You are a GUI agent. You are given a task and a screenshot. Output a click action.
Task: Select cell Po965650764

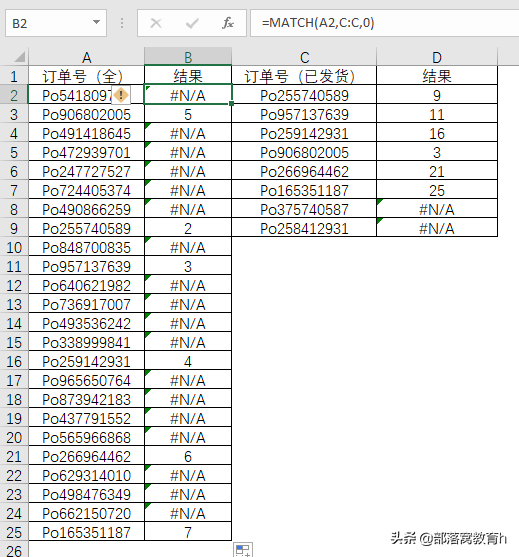[86, 380]
